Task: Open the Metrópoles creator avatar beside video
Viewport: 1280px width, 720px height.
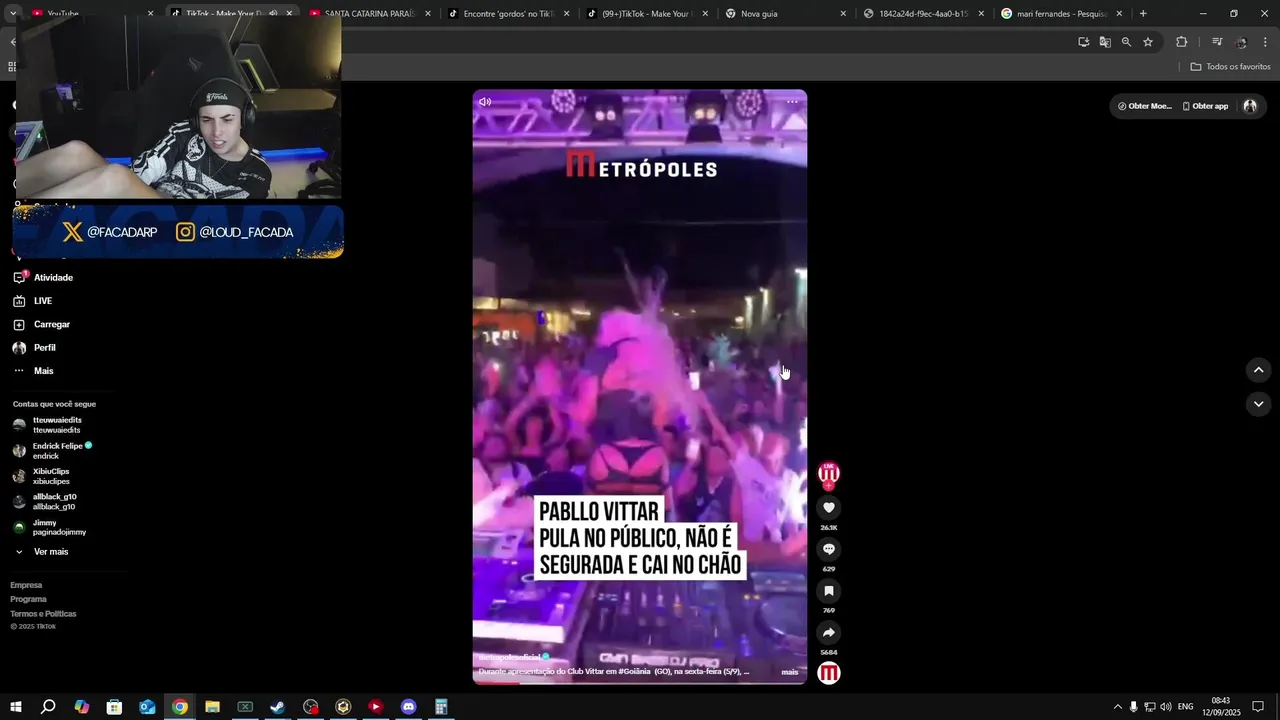Action: [x=828, y=472]
